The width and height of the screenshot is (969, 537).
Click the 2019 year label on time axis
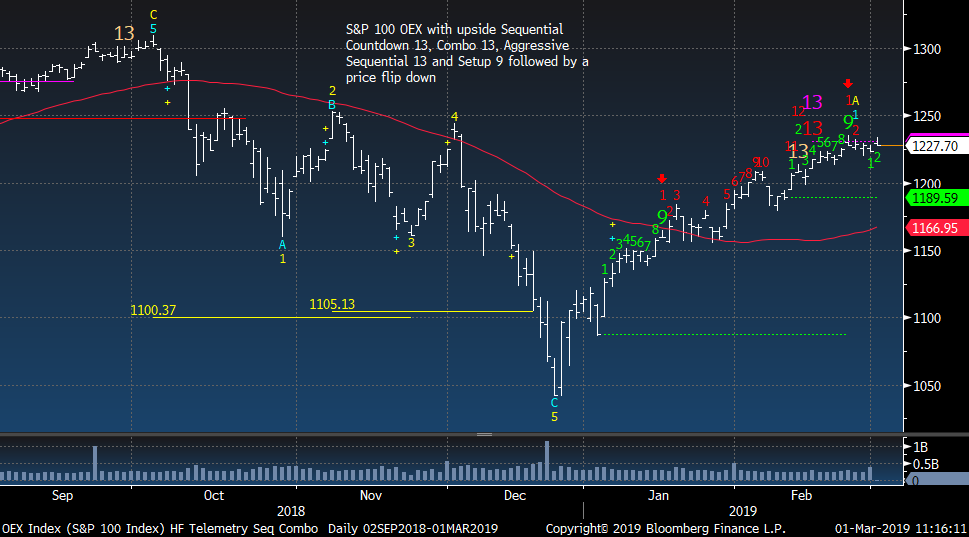(x=743, y=512)
